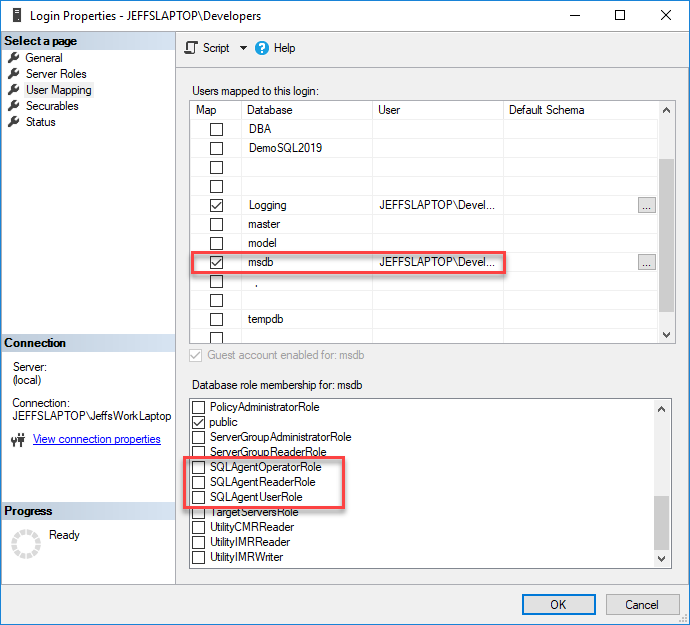Screen dimensions: 690x625
Task: Click the Help toolbar label
Action: point(284,48)
